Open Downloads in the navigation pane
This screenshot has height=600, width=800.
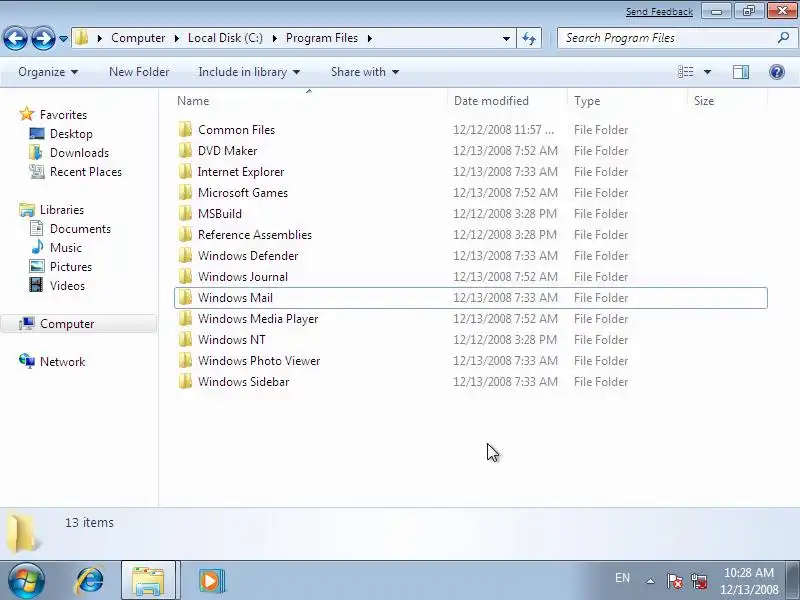pos(79,153)
